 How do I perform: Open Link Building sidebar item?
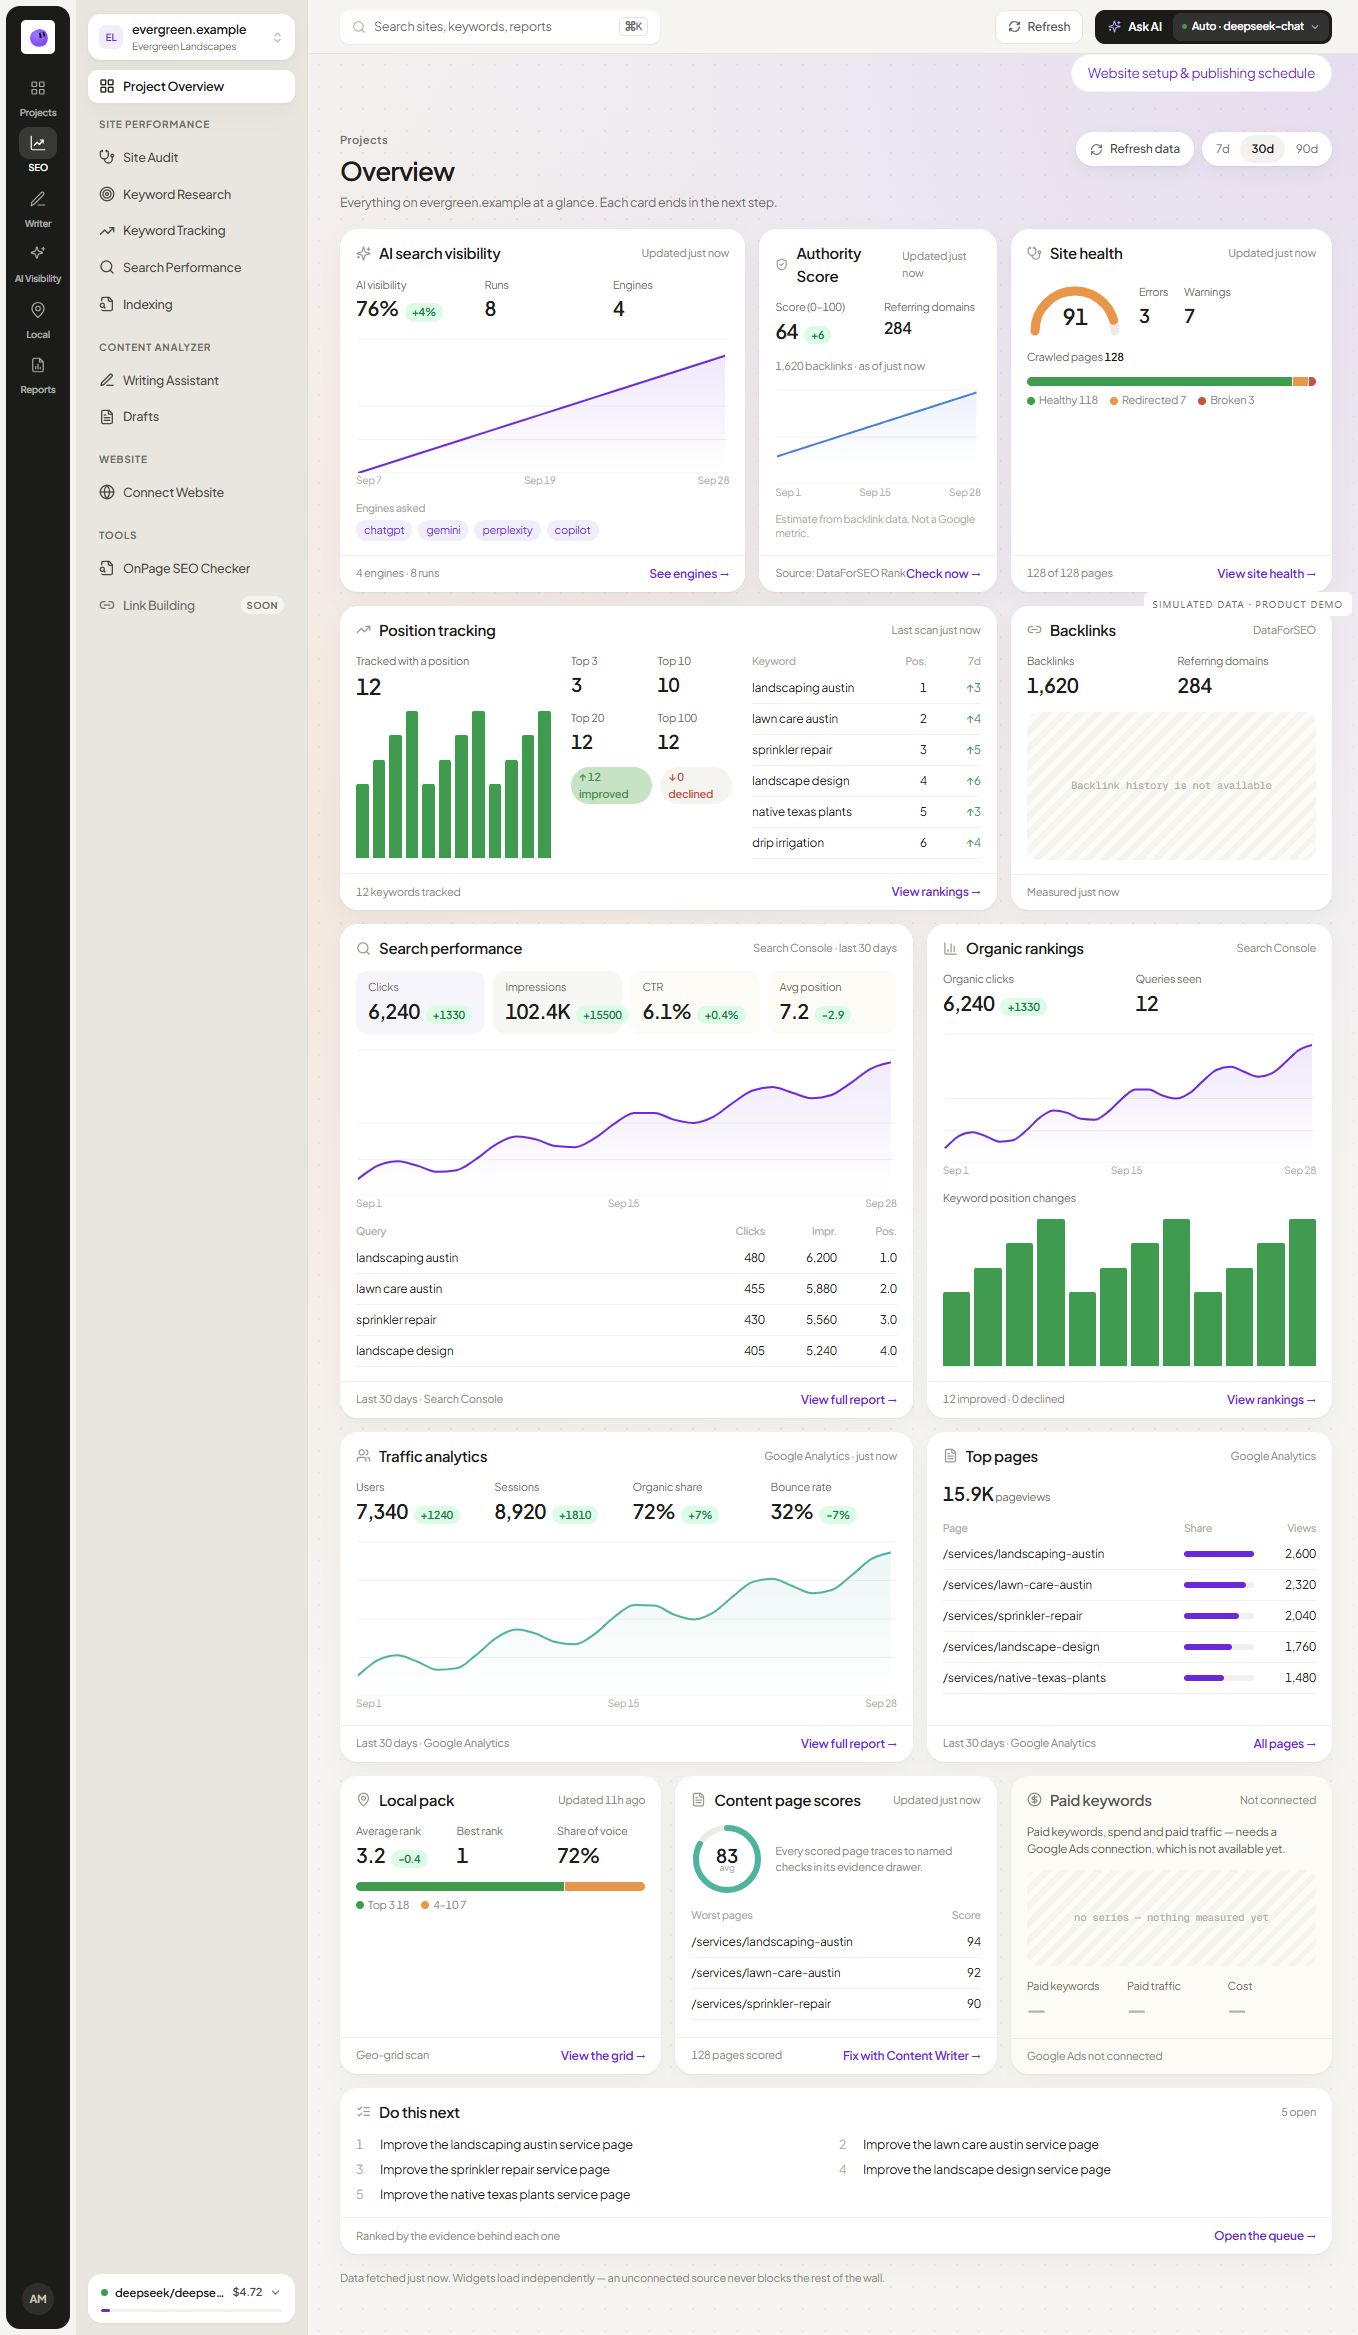(191, 605)
